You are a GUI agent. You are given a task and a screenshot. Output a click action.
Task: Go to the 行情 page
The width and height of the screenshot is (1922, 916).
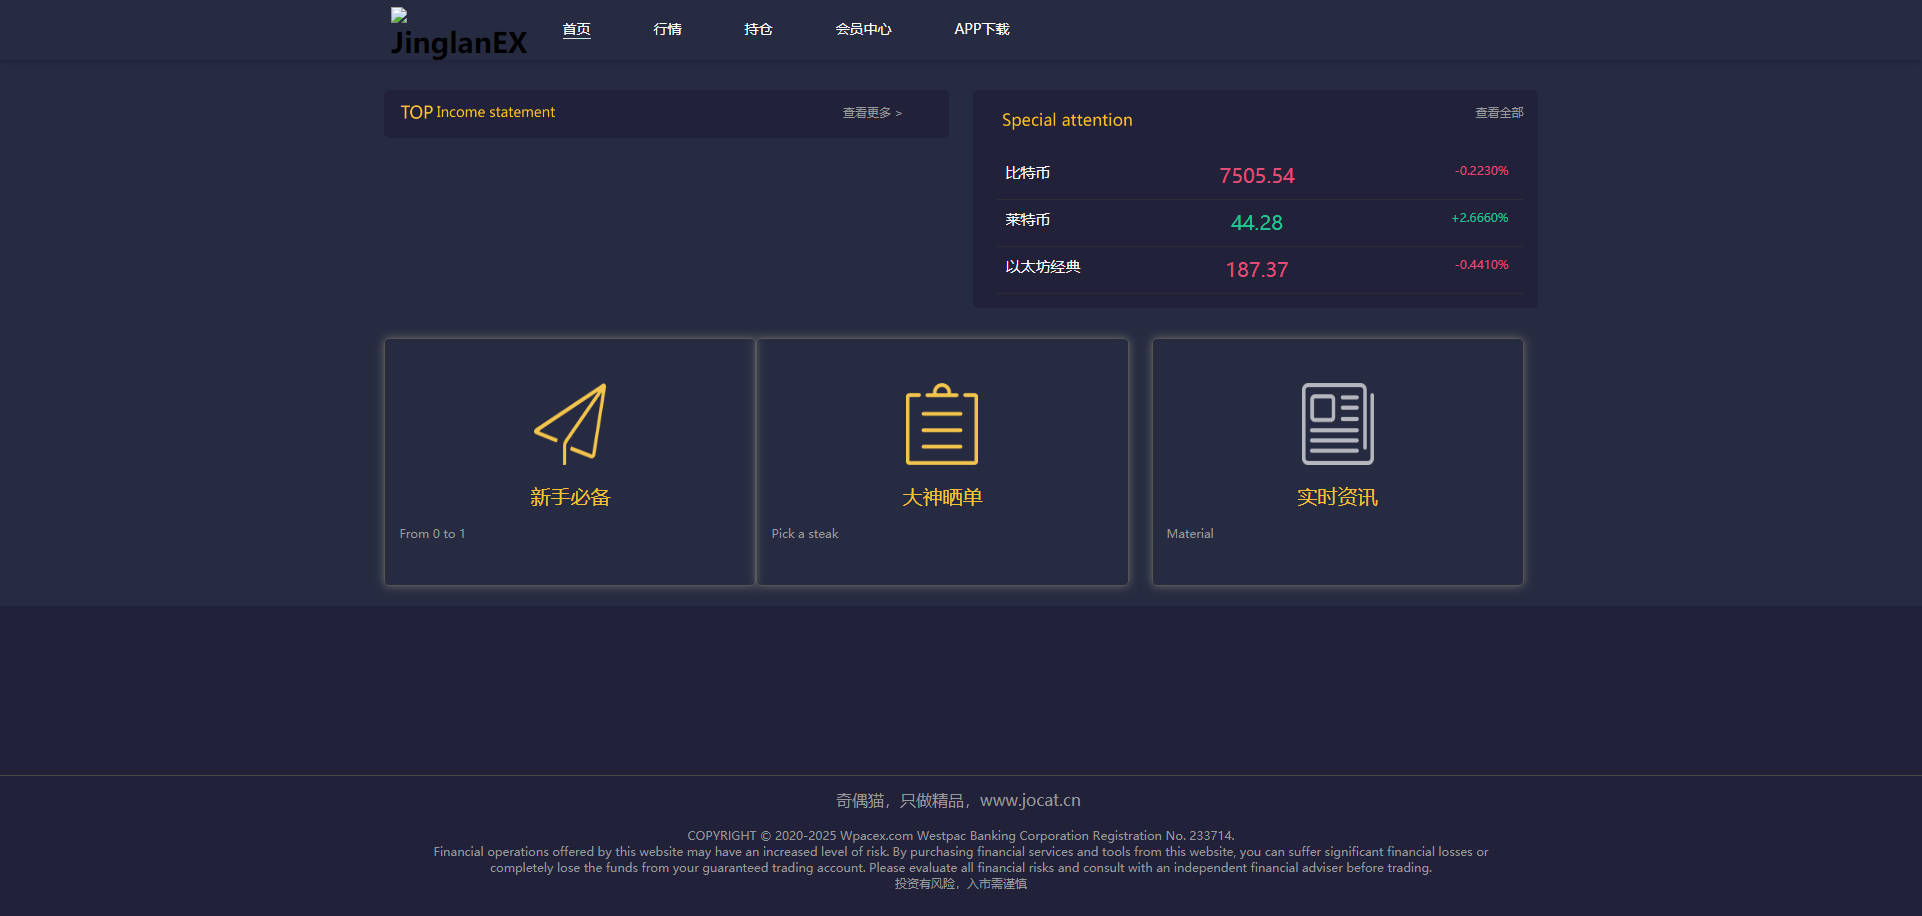coord(667,29)
